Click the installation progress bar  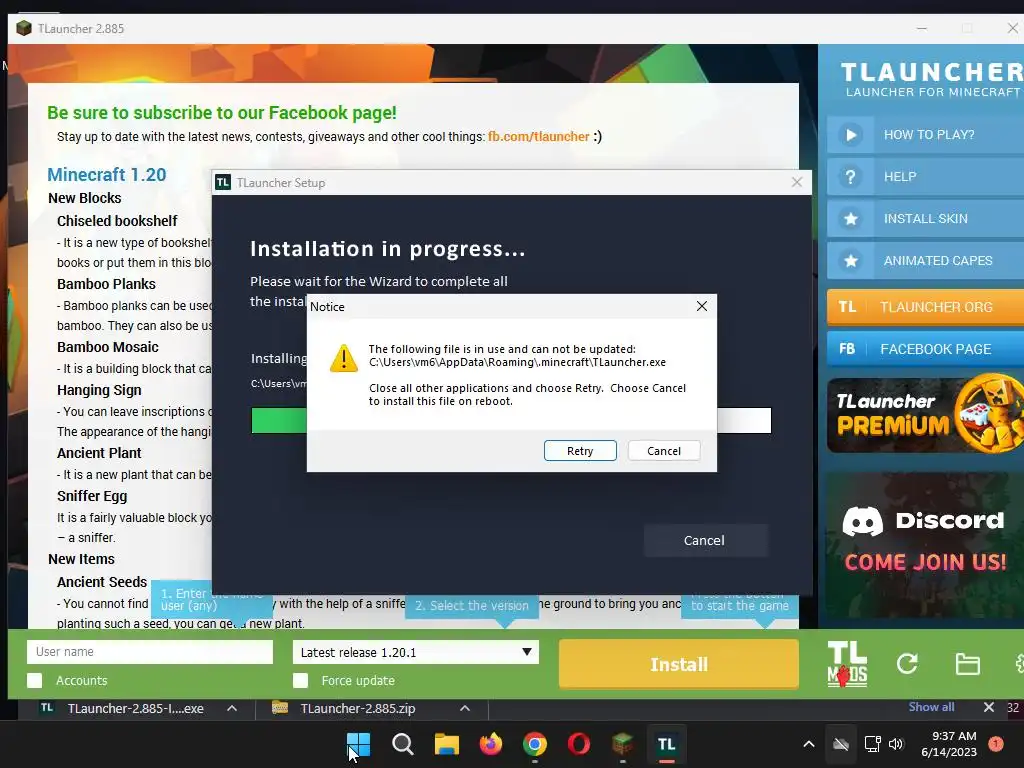coord(511,420)
